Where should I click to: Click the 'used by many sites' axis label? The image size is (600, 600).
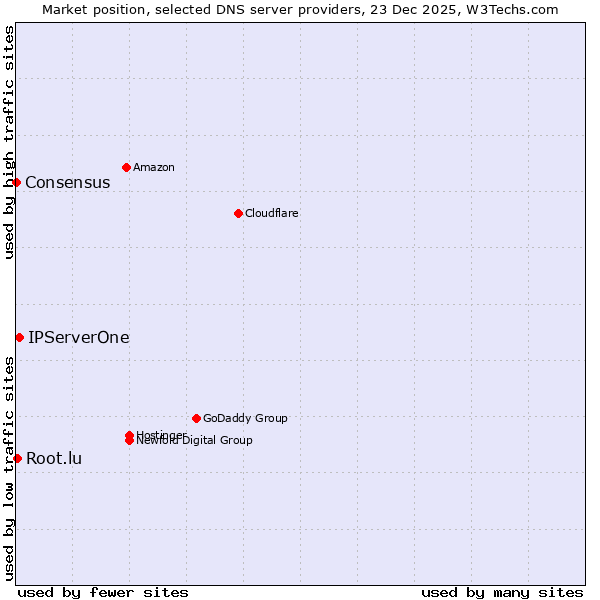tap(502, 592)
